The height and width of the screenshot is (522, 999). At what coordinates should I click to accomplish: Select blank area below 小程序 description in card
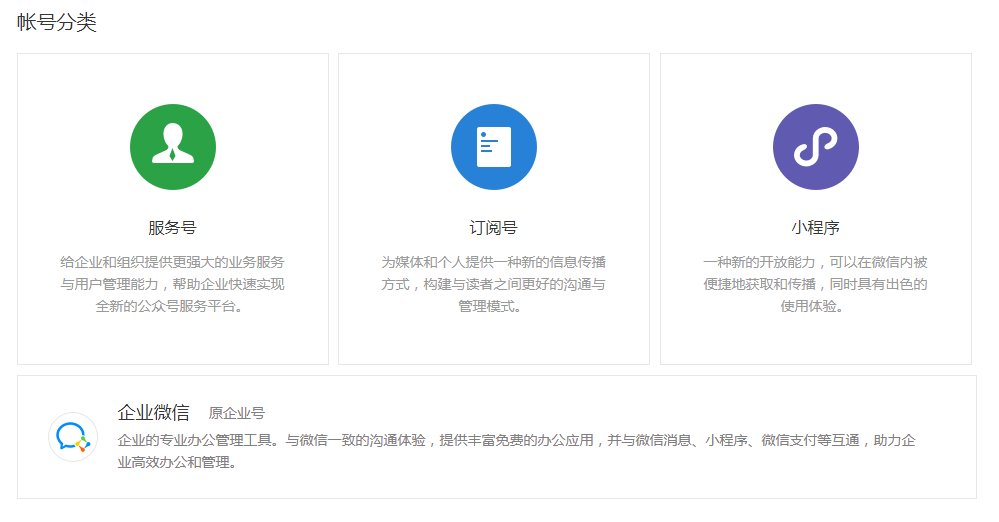point(815,340)
